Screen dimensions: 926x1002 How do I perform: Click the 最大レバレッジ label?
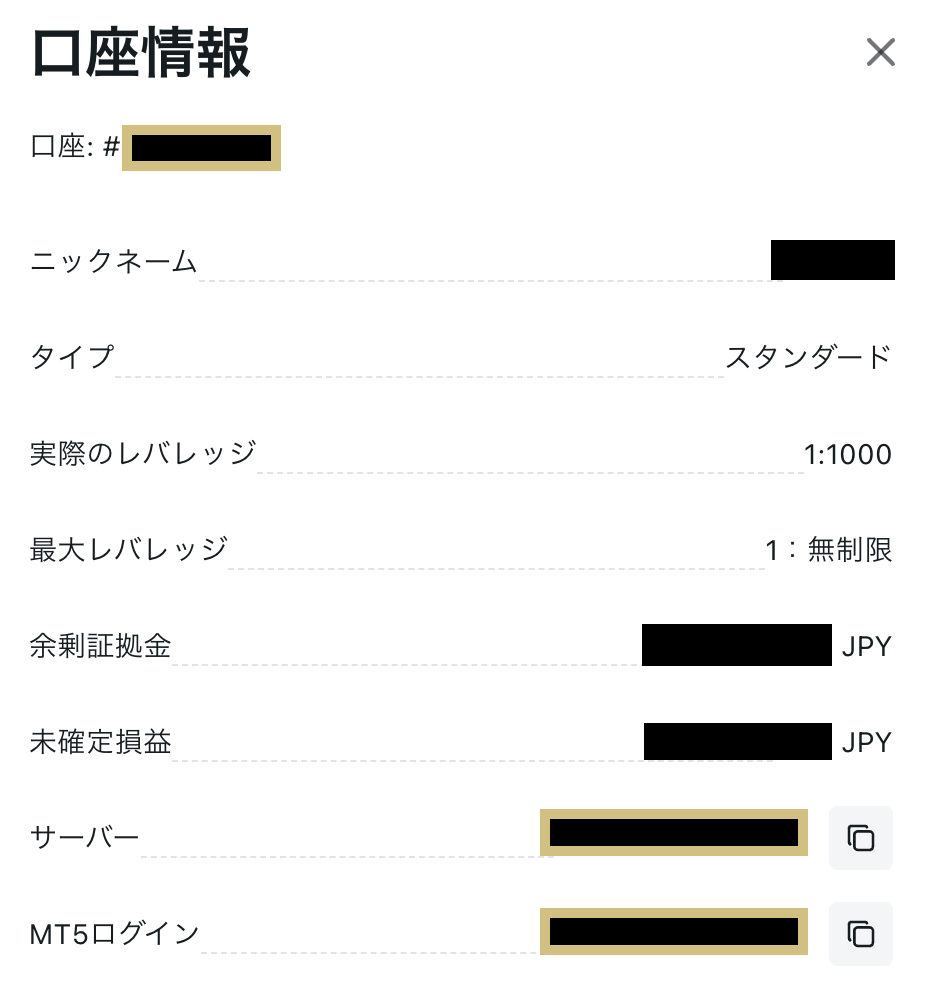[129, 549]
